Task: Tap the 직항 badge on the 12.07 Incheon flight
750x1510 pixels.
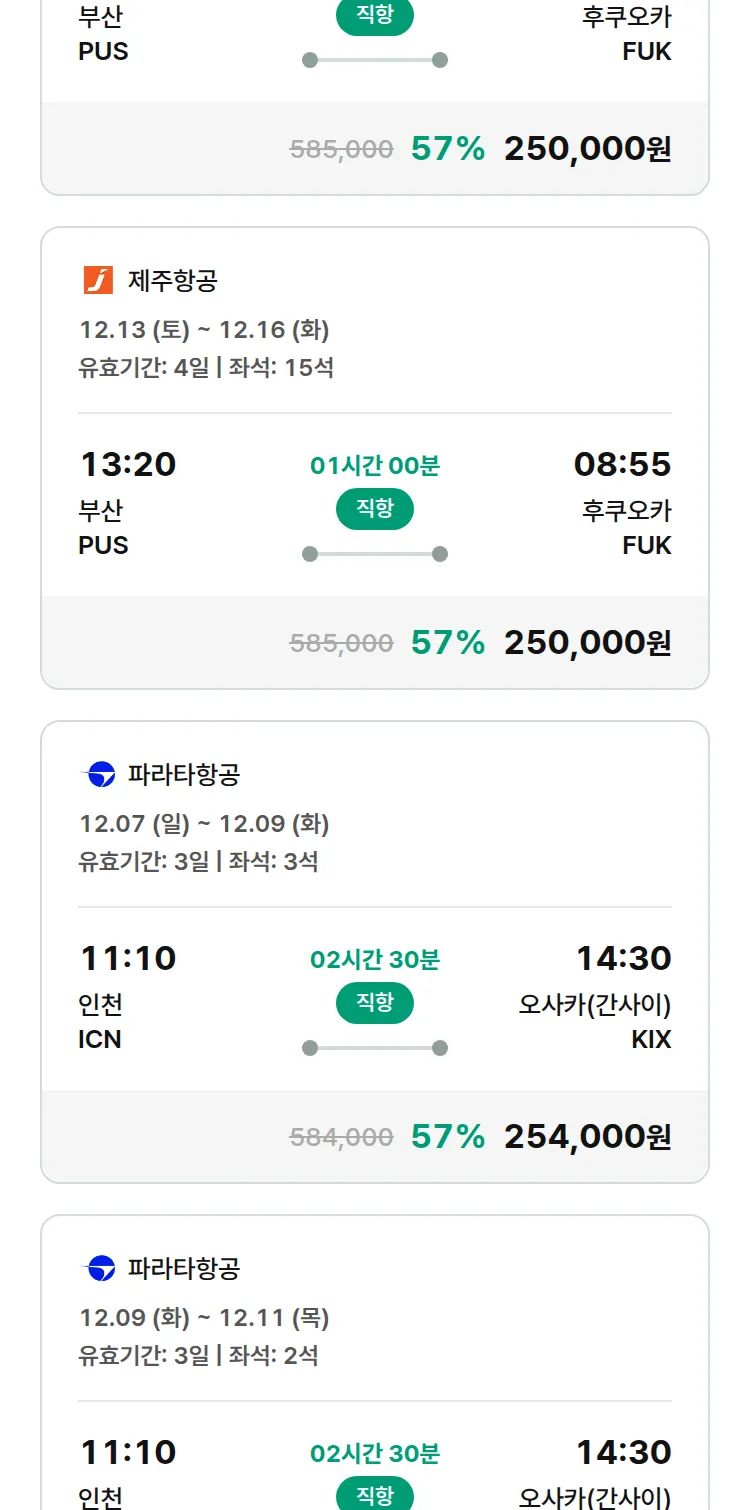Action: [x=375, y=1003]
